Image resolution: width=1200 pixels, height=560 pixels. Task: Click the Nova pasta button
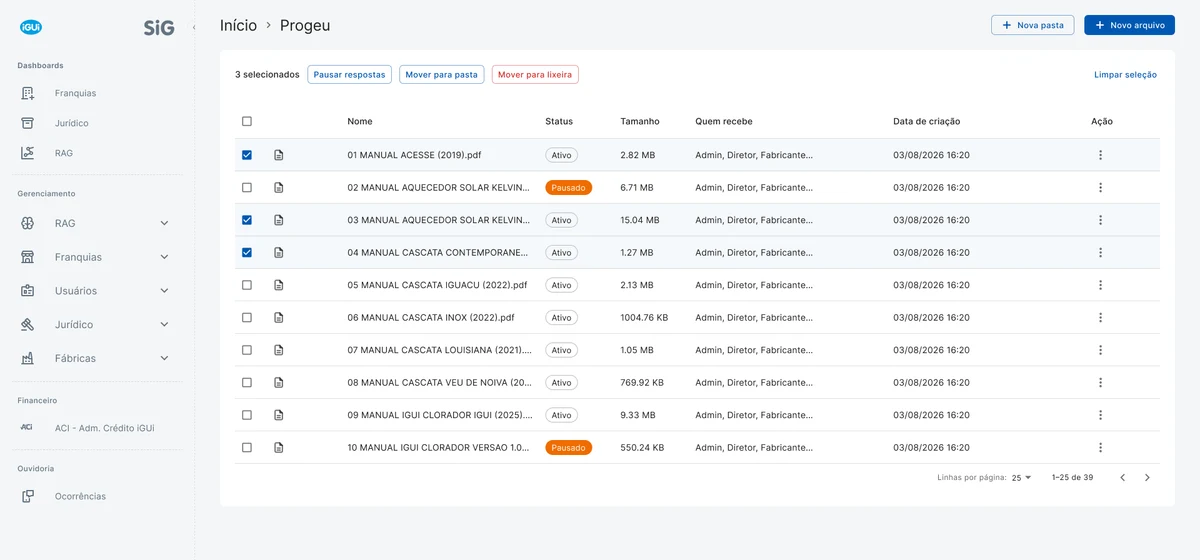[x=1033, y=25]
